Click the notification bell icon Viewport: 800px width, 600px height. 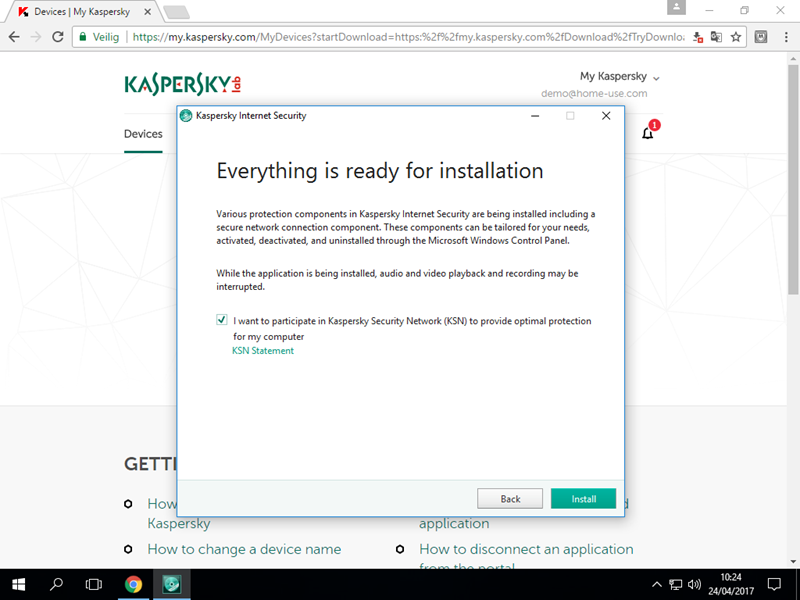648,133
